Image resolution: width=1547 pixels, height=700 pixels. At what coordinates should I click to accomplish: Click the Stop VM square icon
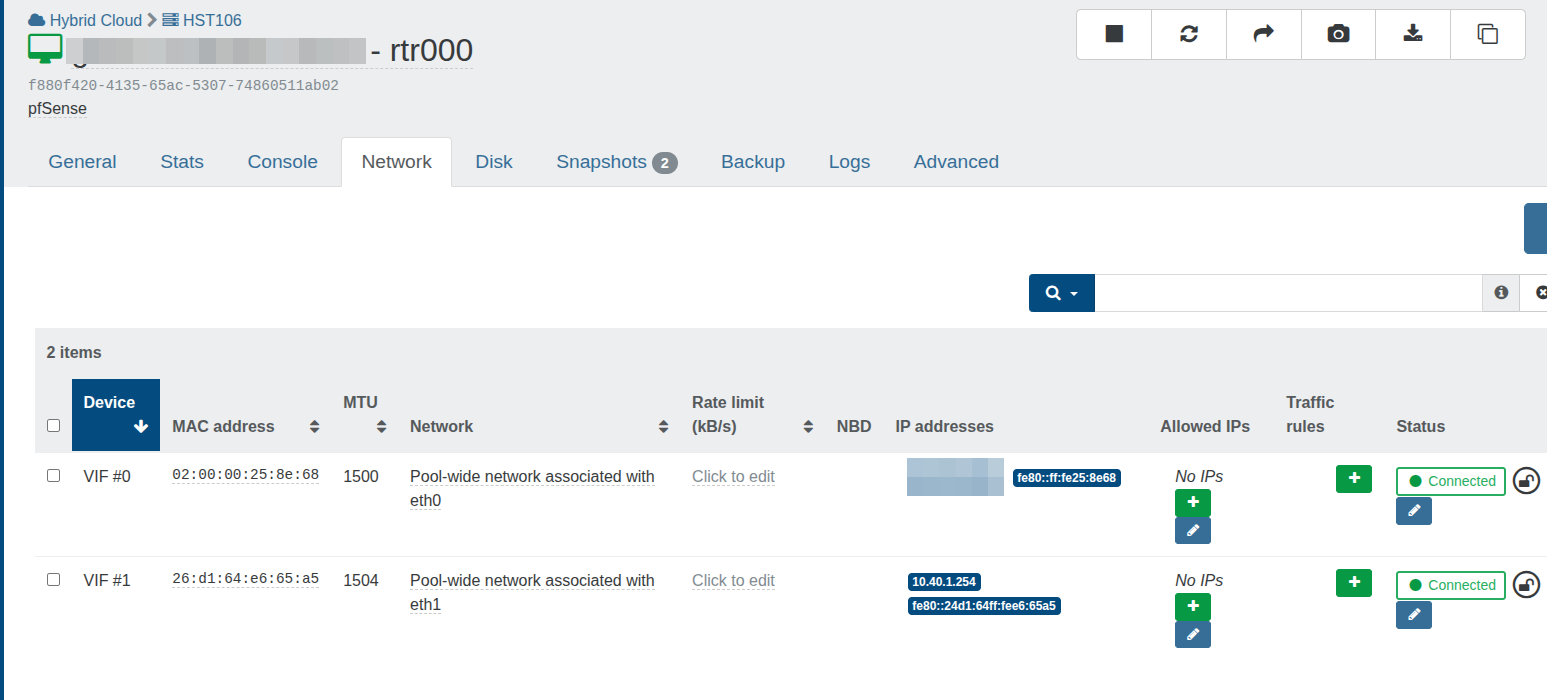pos(1114,34)
